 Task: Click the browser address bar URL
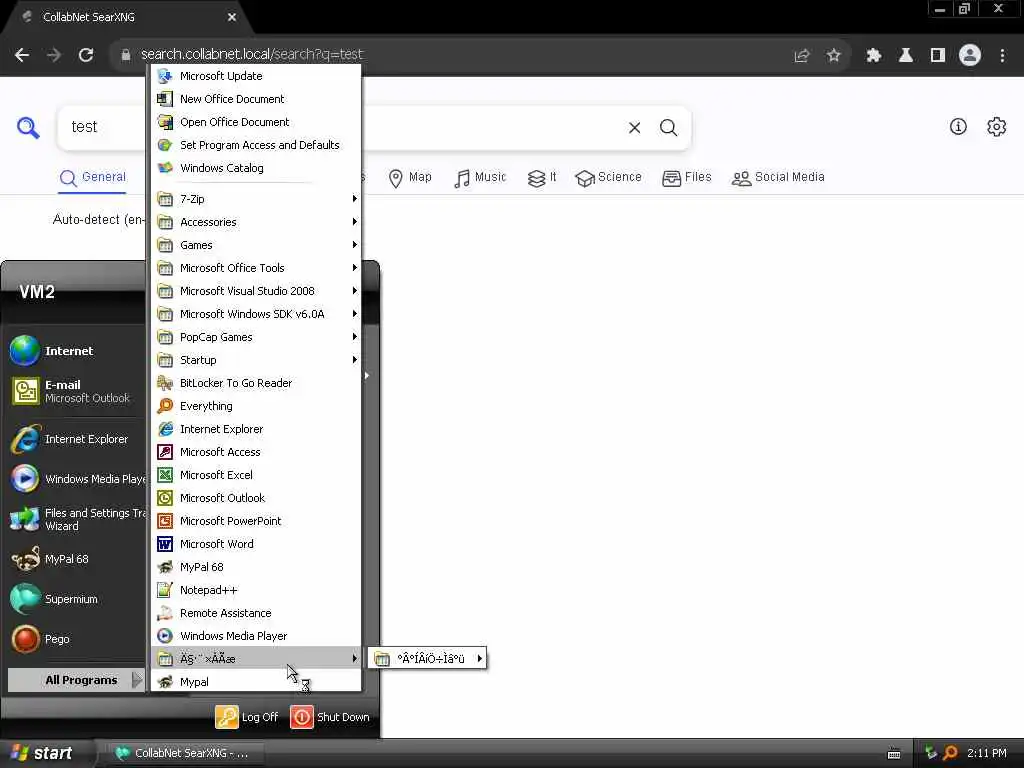coord(251,54)
